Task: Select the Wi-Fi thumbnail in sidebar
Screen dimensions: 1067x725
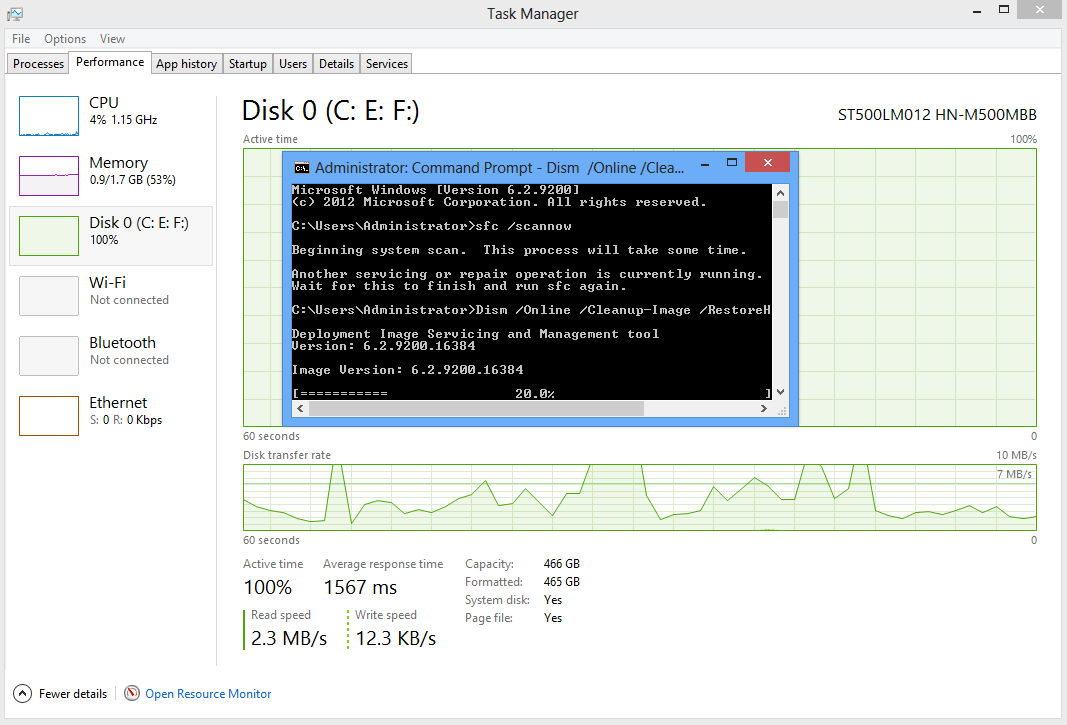Action: click(49, 295)
